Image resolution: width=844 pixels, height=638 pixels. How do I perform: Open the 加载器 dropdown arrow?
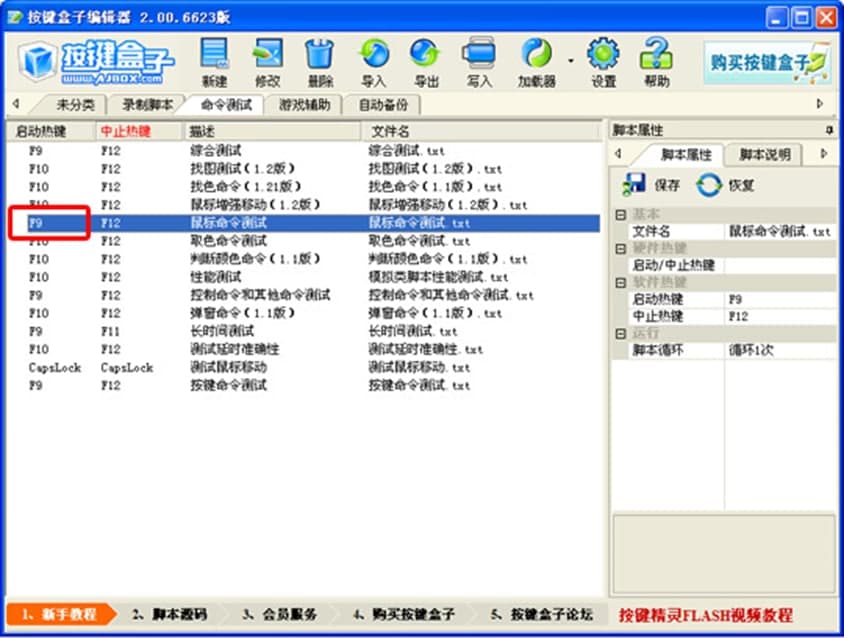click(x=570, y=60)
